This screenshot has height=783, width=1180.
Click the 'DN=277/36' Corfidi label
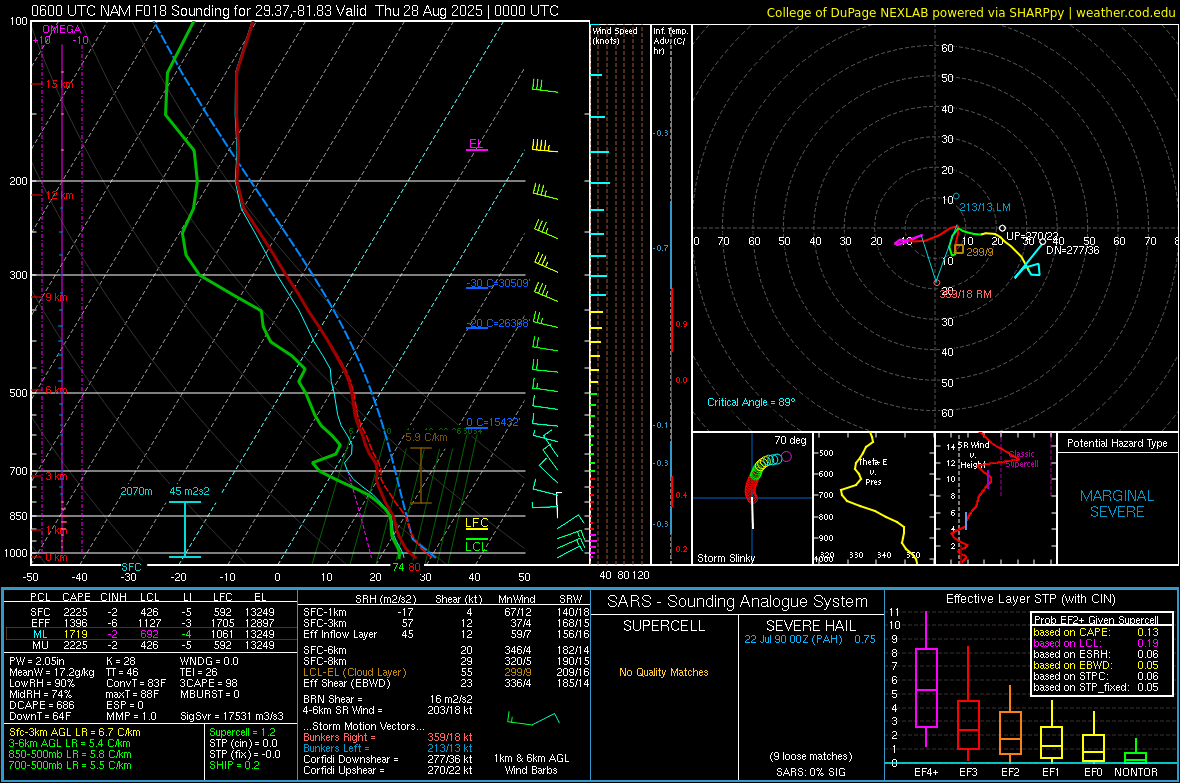click(x=1072, y=250)
